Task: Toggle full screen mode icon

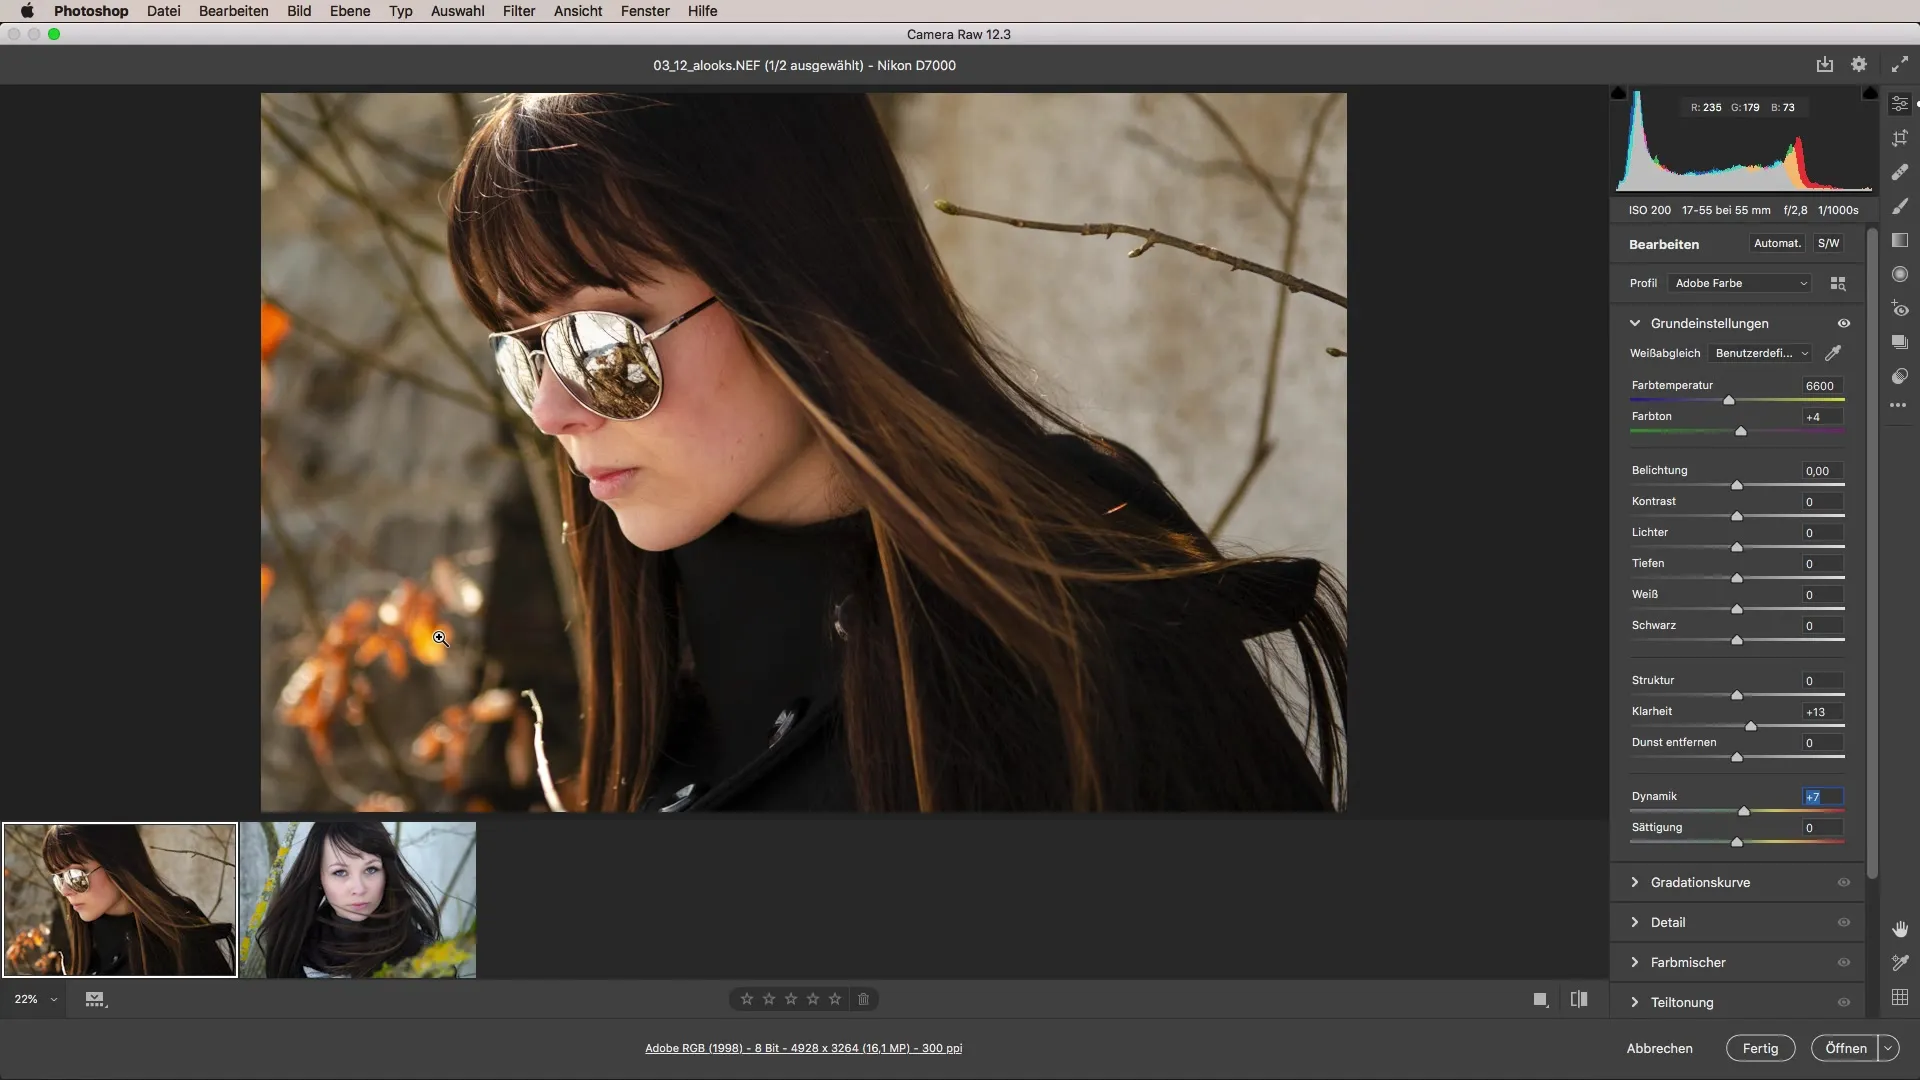Action: point(1900,65)
